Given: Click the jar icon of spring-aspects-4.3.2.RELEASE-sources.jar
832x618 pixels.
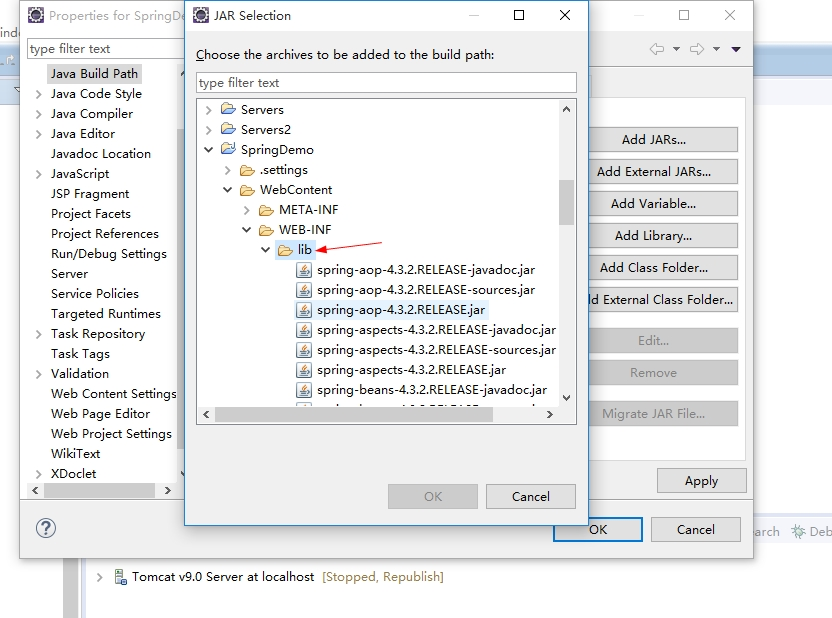Looking at the screenshot, I should point(304,350).
